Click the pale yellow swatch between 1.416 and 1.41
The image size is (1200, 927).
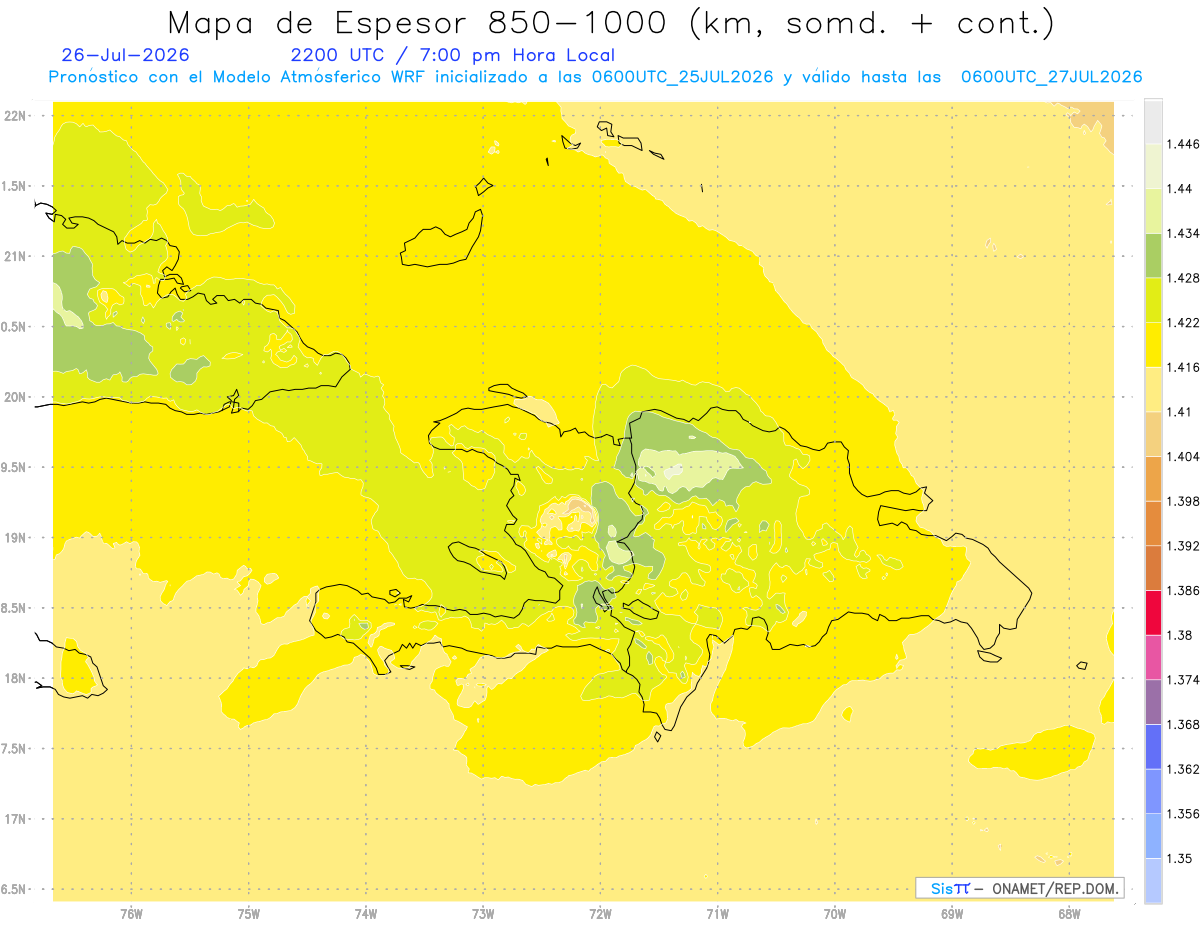click(x=1153, y=389)
